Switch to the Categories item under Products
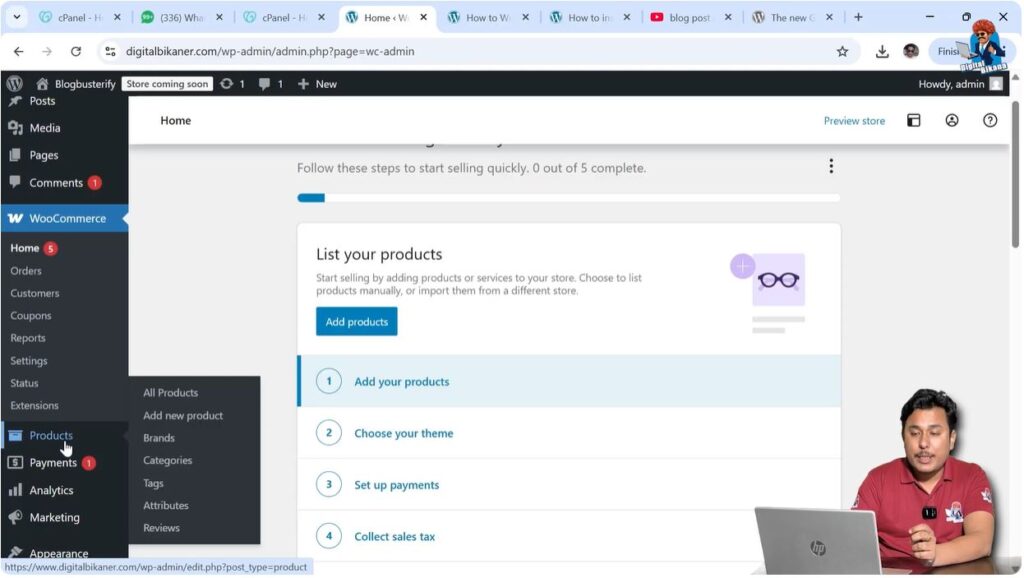The image size is (1024, 578). click(167, 460)
